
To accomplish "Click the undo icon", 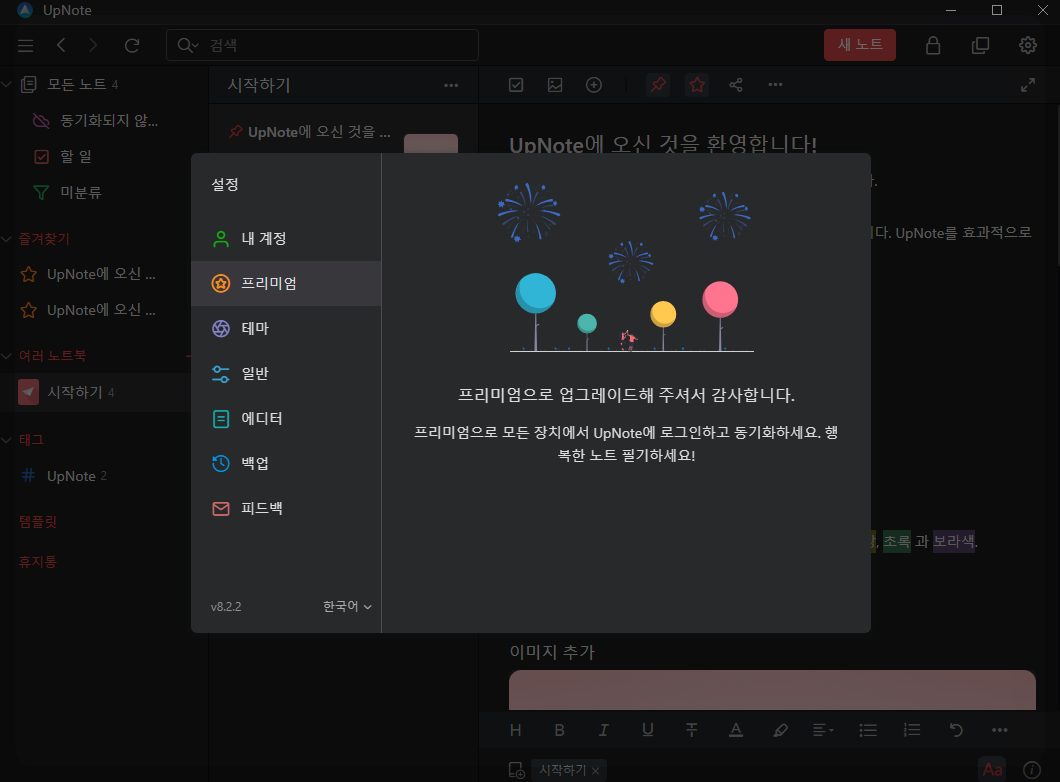I will (956, 730).
